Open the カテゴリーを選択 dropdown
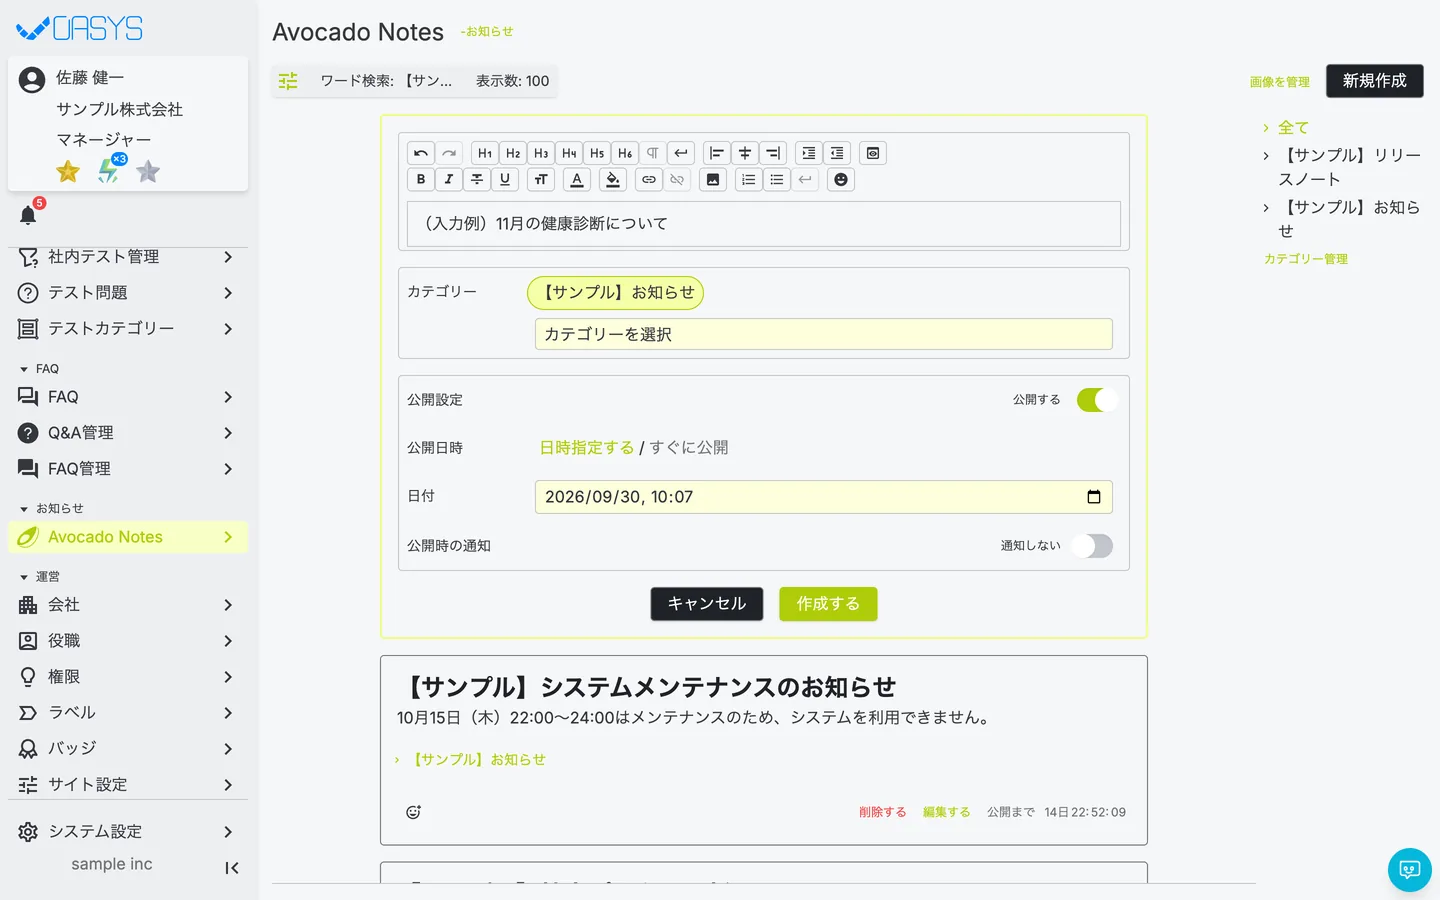The image size is (1440, 900). tap(824, 334)
